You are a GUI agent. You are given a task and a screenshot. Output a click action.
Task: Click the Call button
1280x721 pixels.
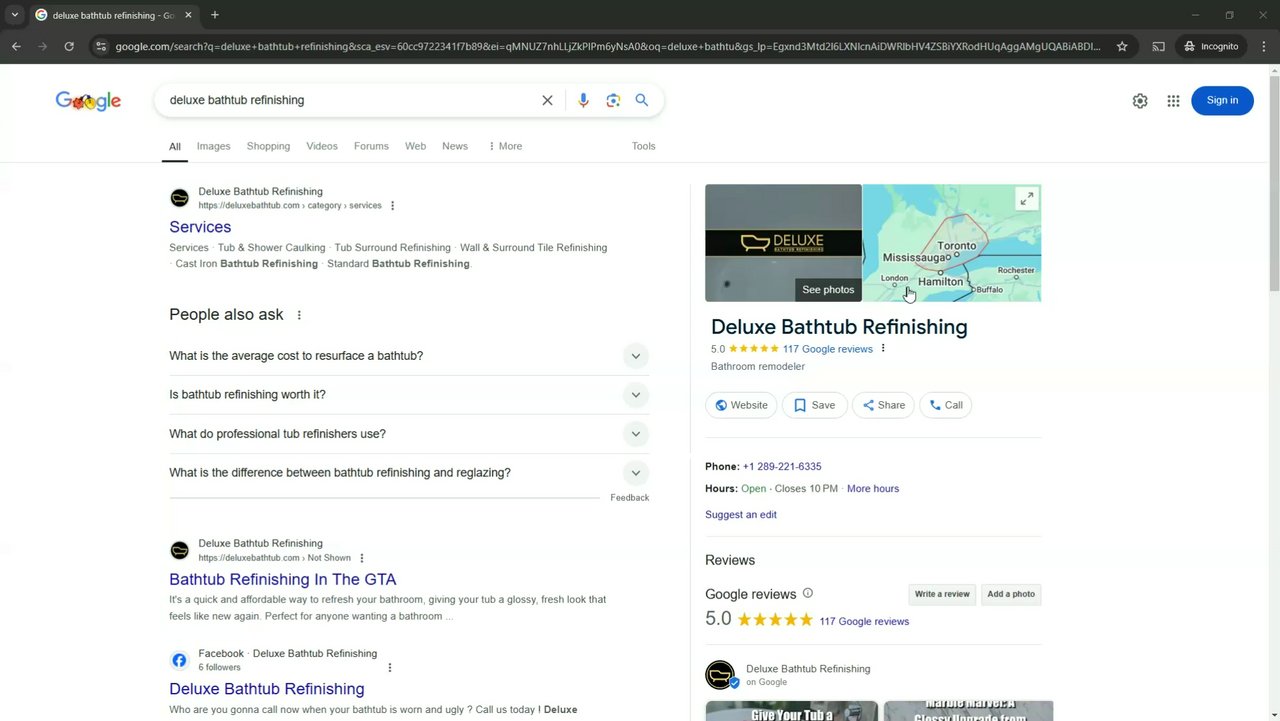(x=945, y=405)
